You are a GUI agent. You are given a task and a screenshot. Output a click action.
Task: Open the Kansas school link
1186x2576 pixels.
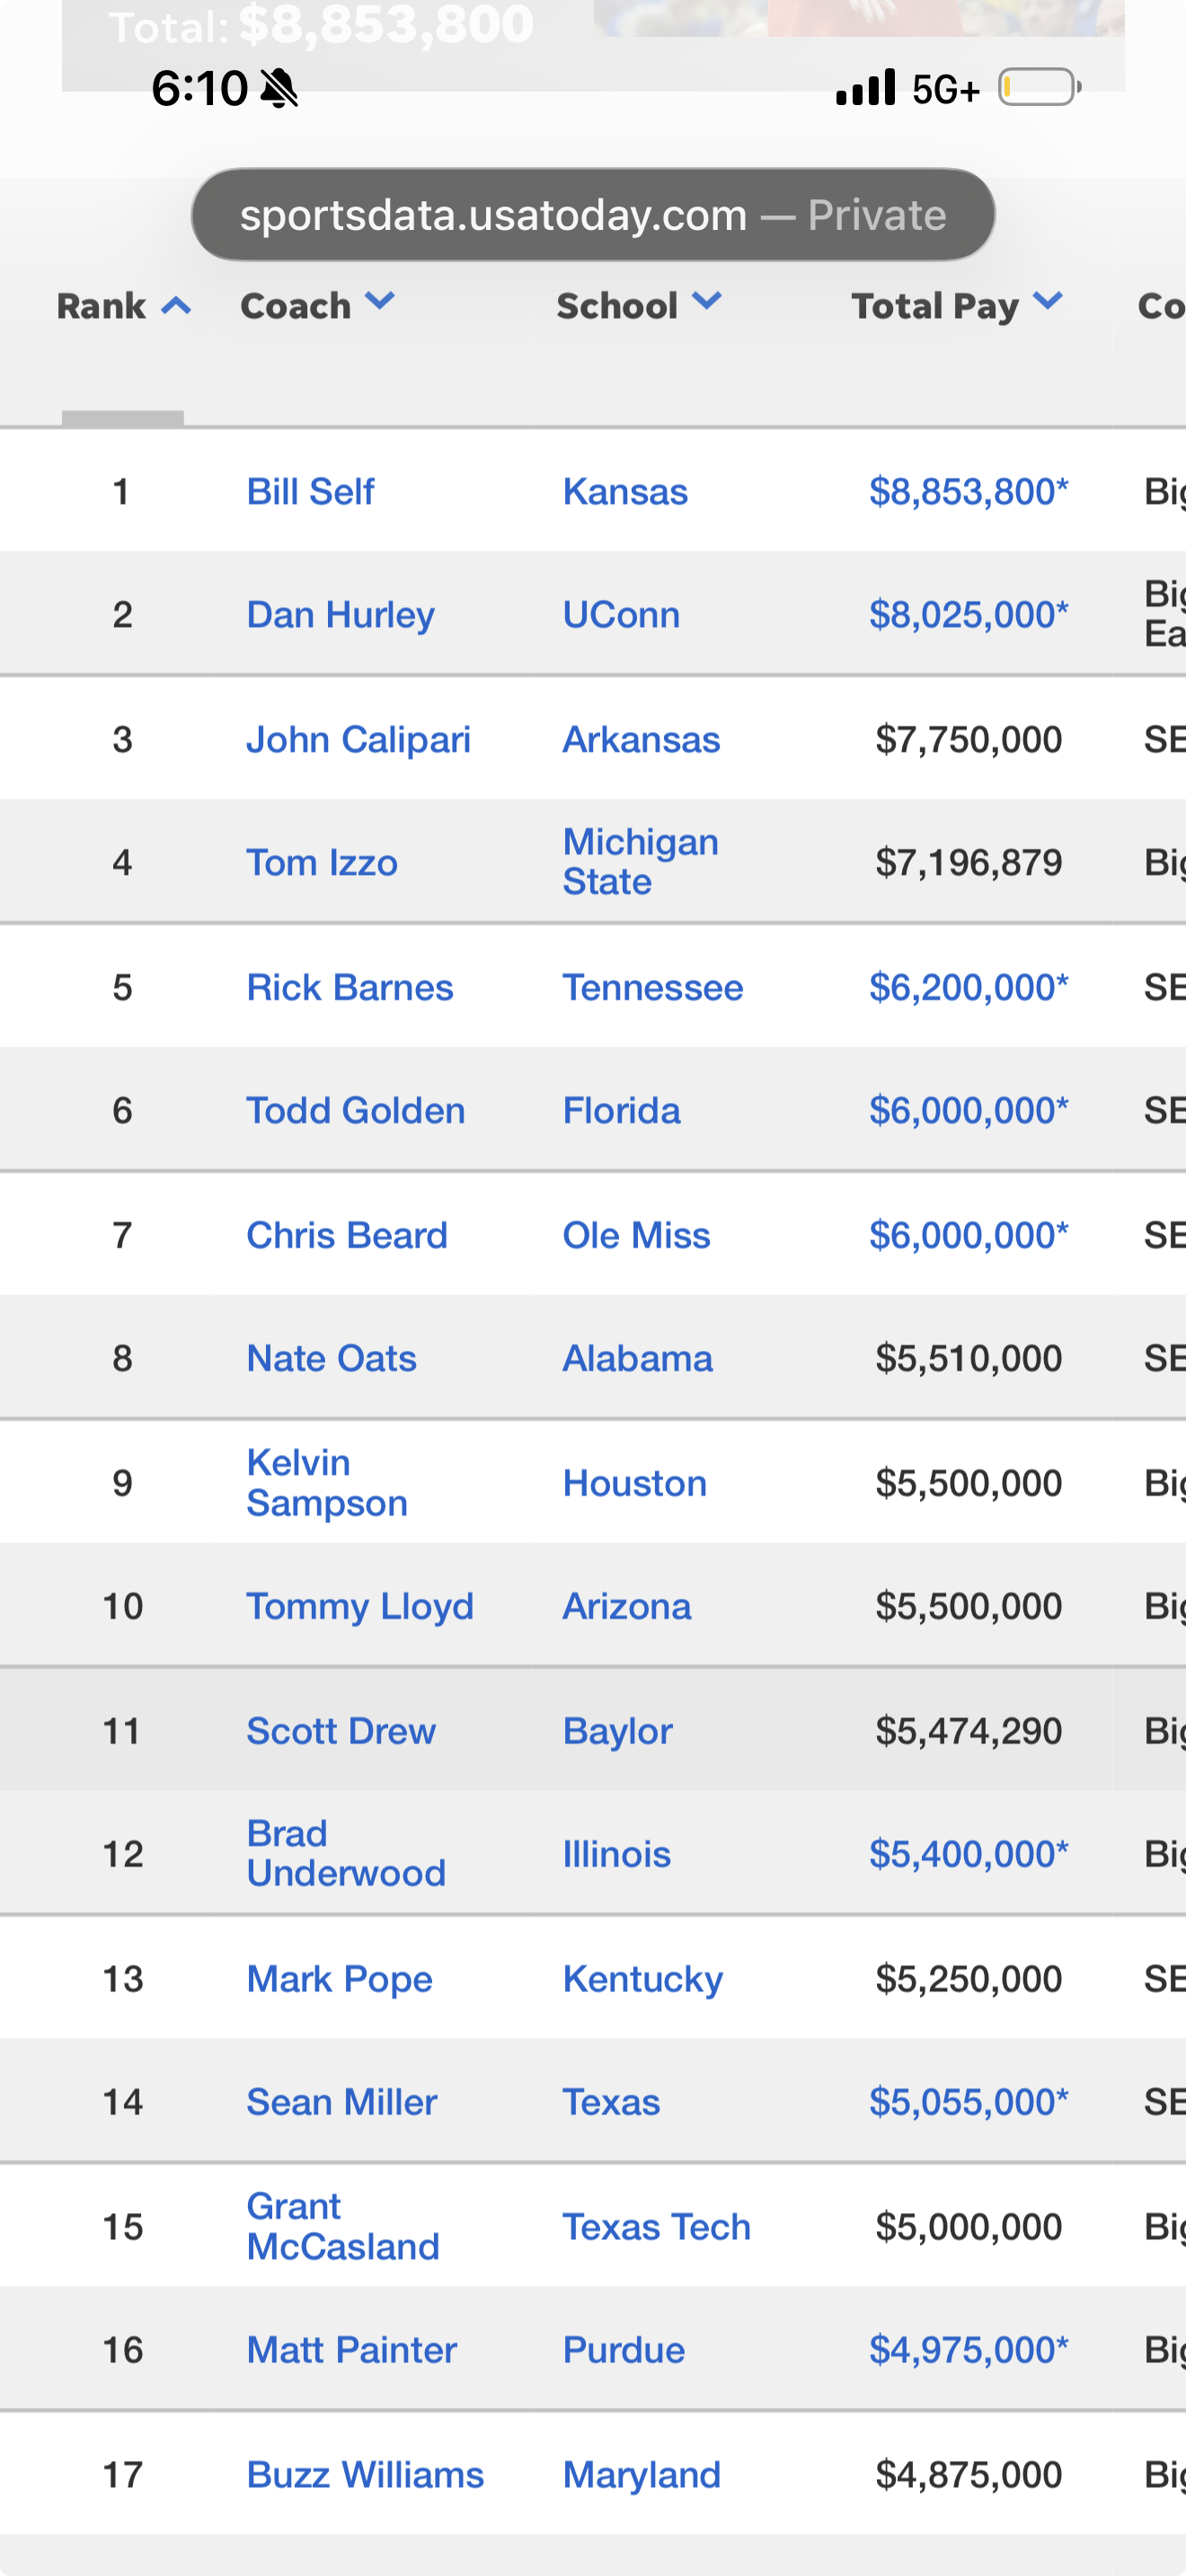coord(625,492)
